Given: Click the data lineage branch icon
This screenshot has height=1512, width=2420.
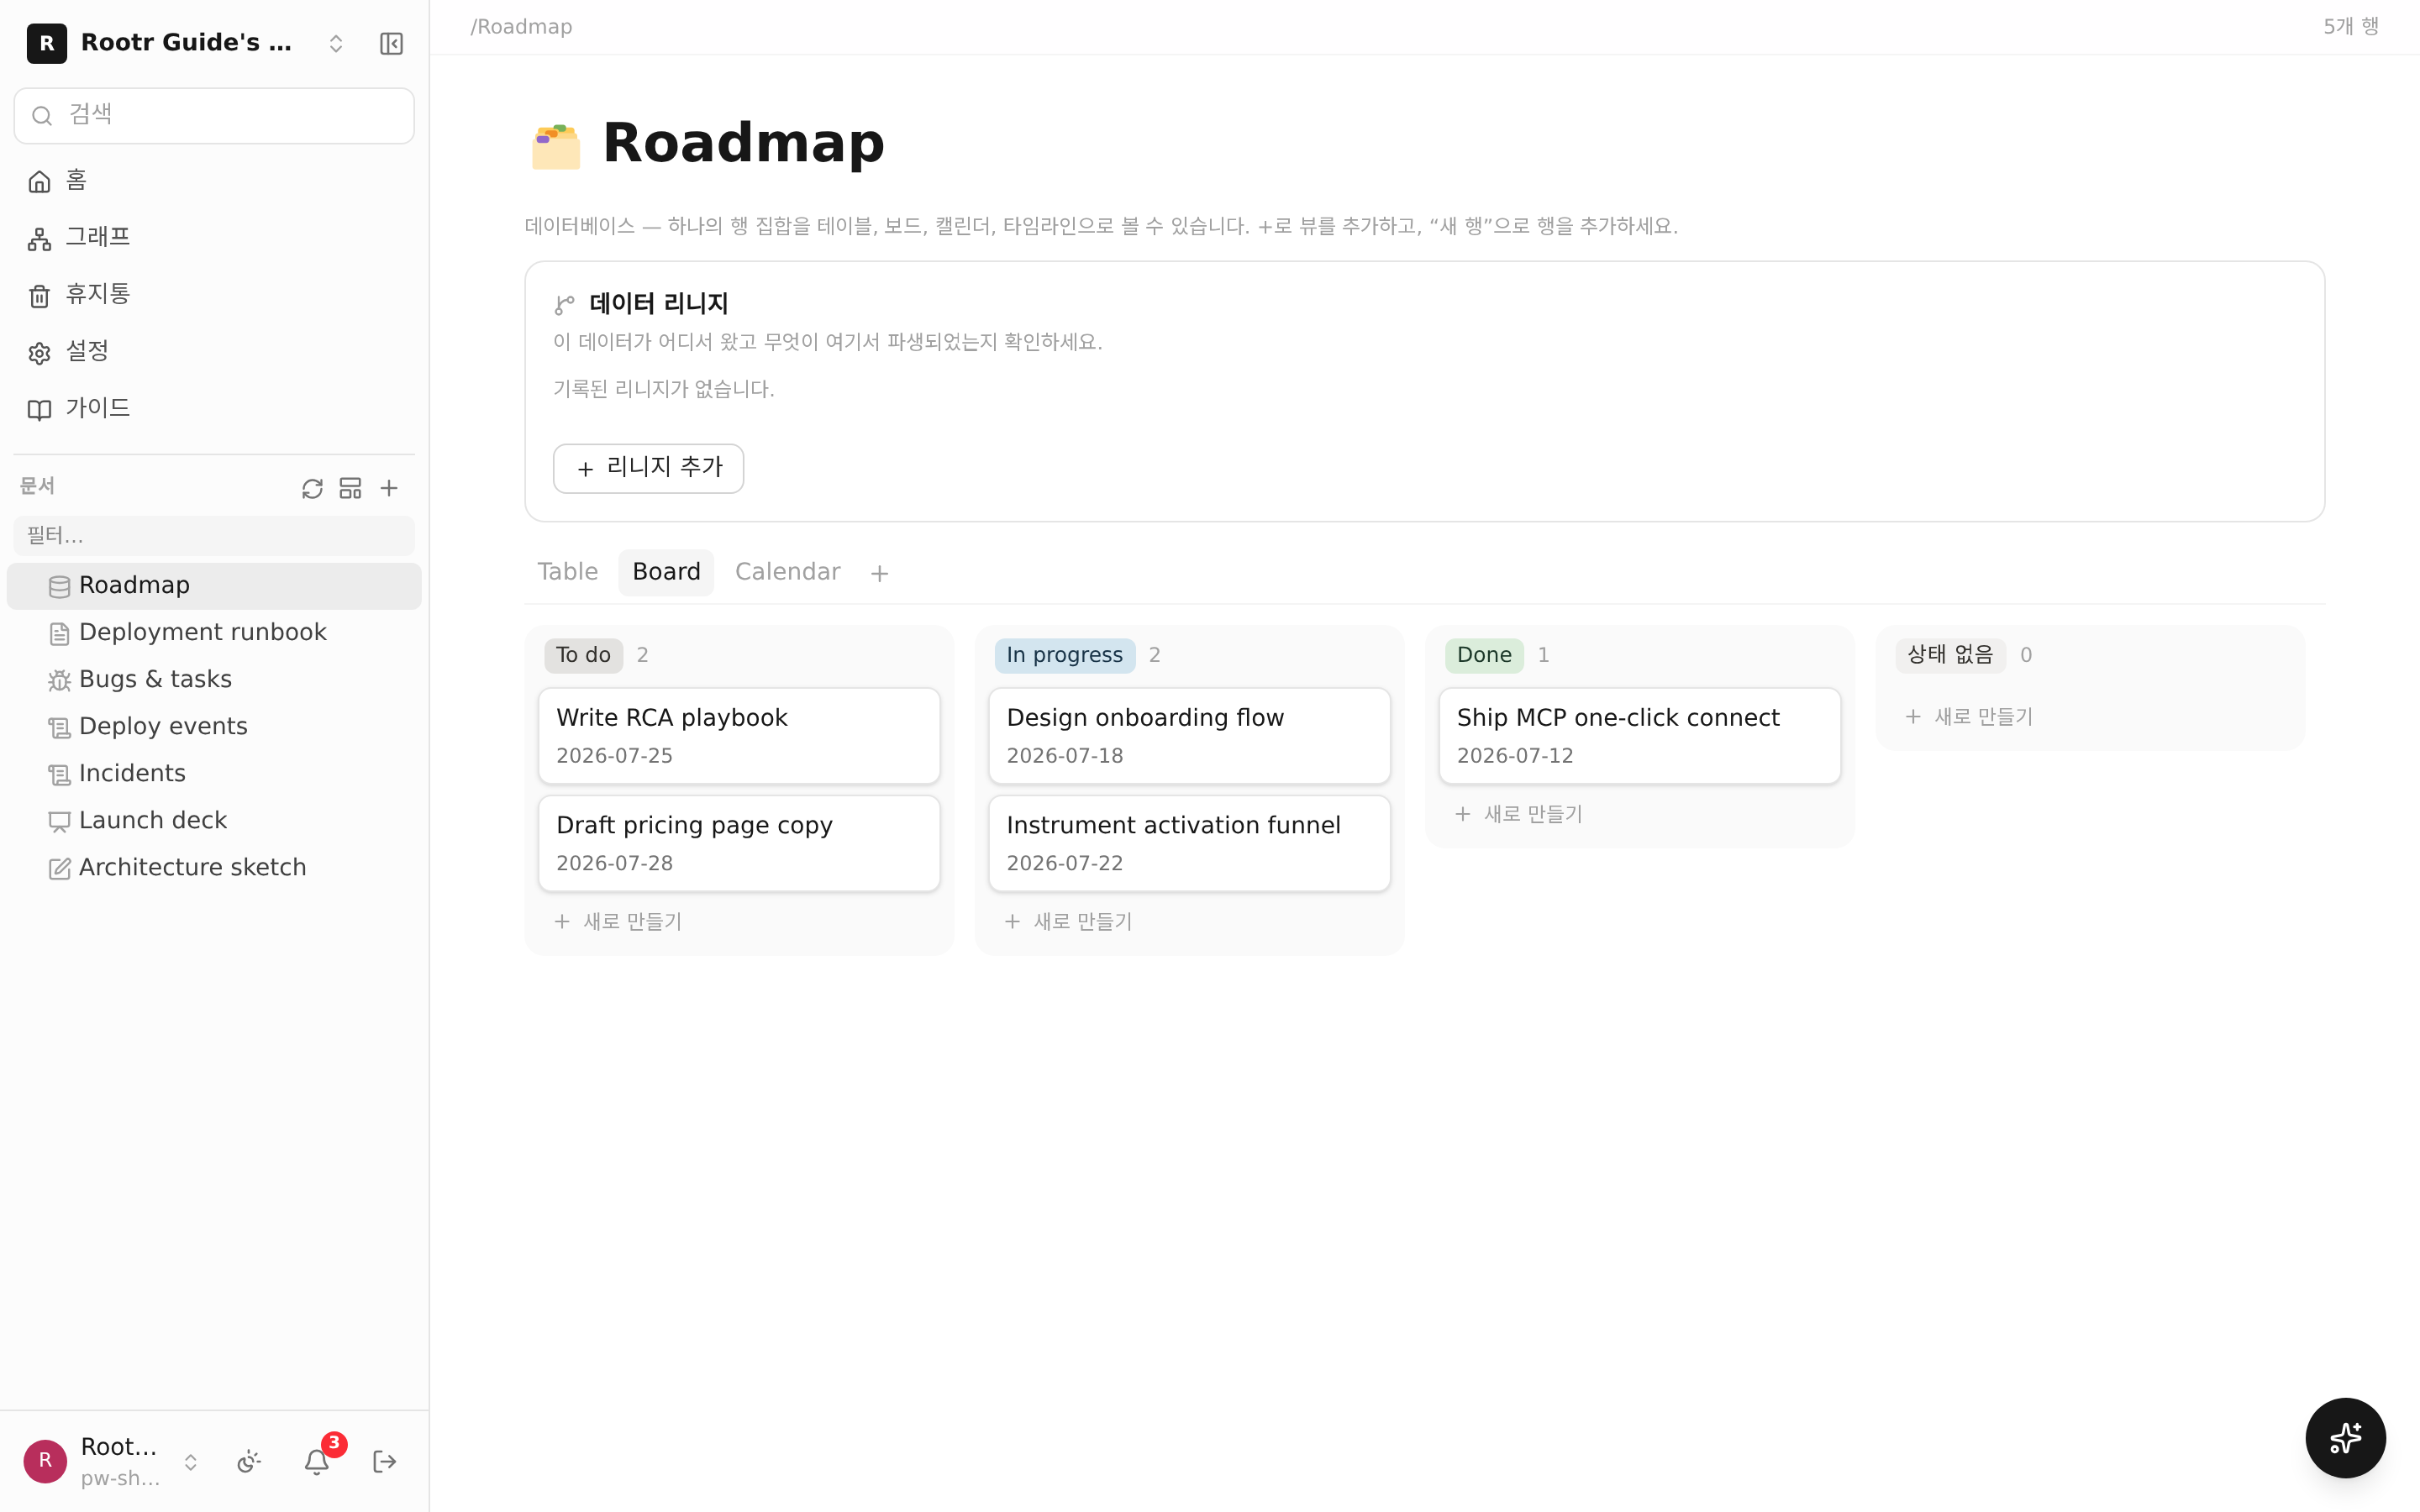Looking at the screenshot, I should click(x=565, y=304).
